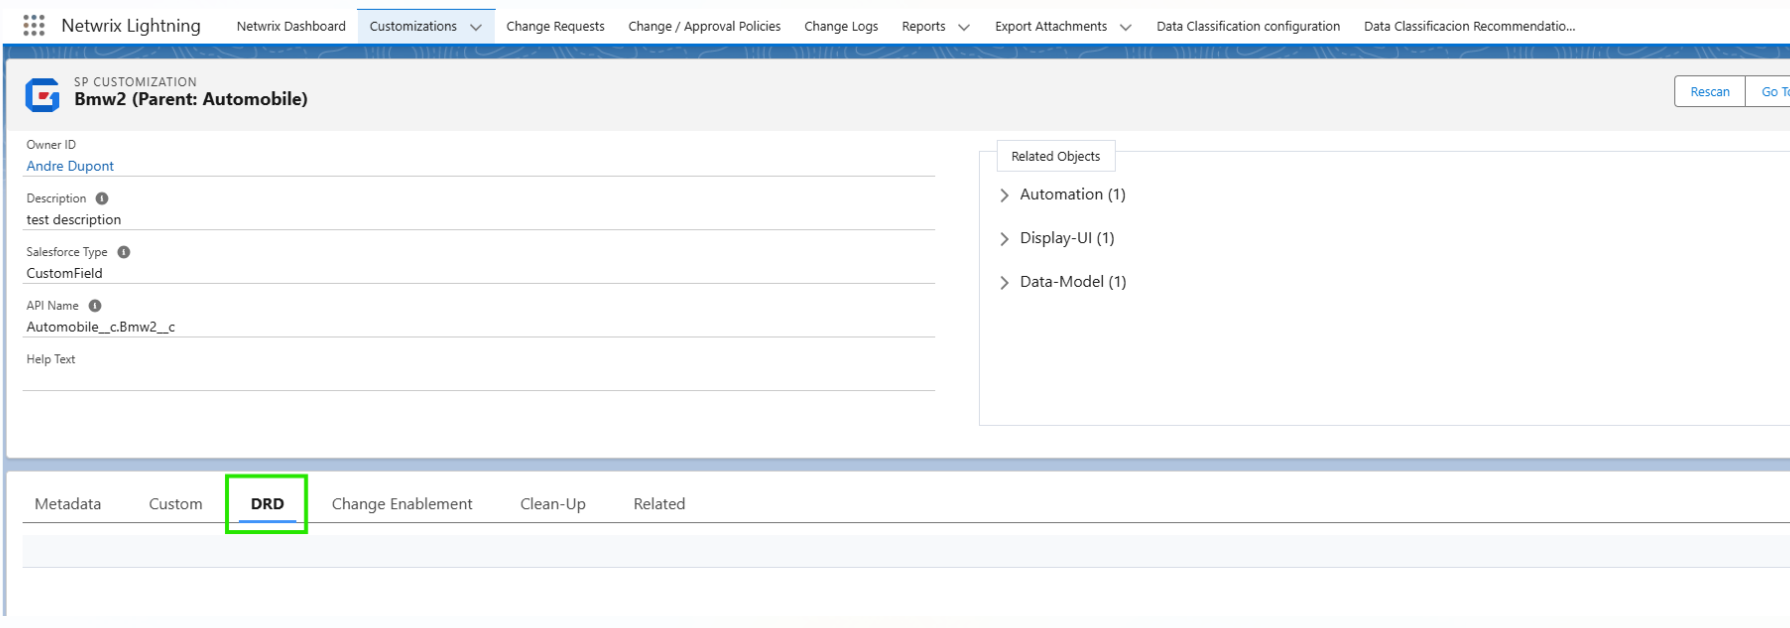Click the SP Customization record icon

pos(42,95)
